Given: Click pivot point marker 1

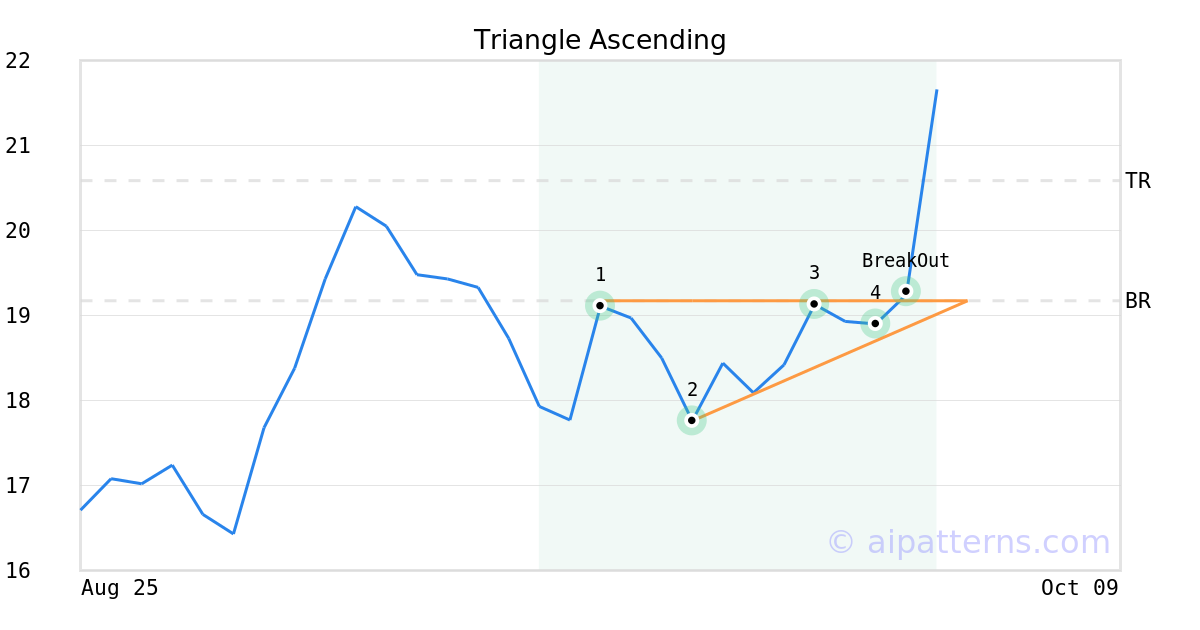Looking at the screenshot, I should 600,305.
